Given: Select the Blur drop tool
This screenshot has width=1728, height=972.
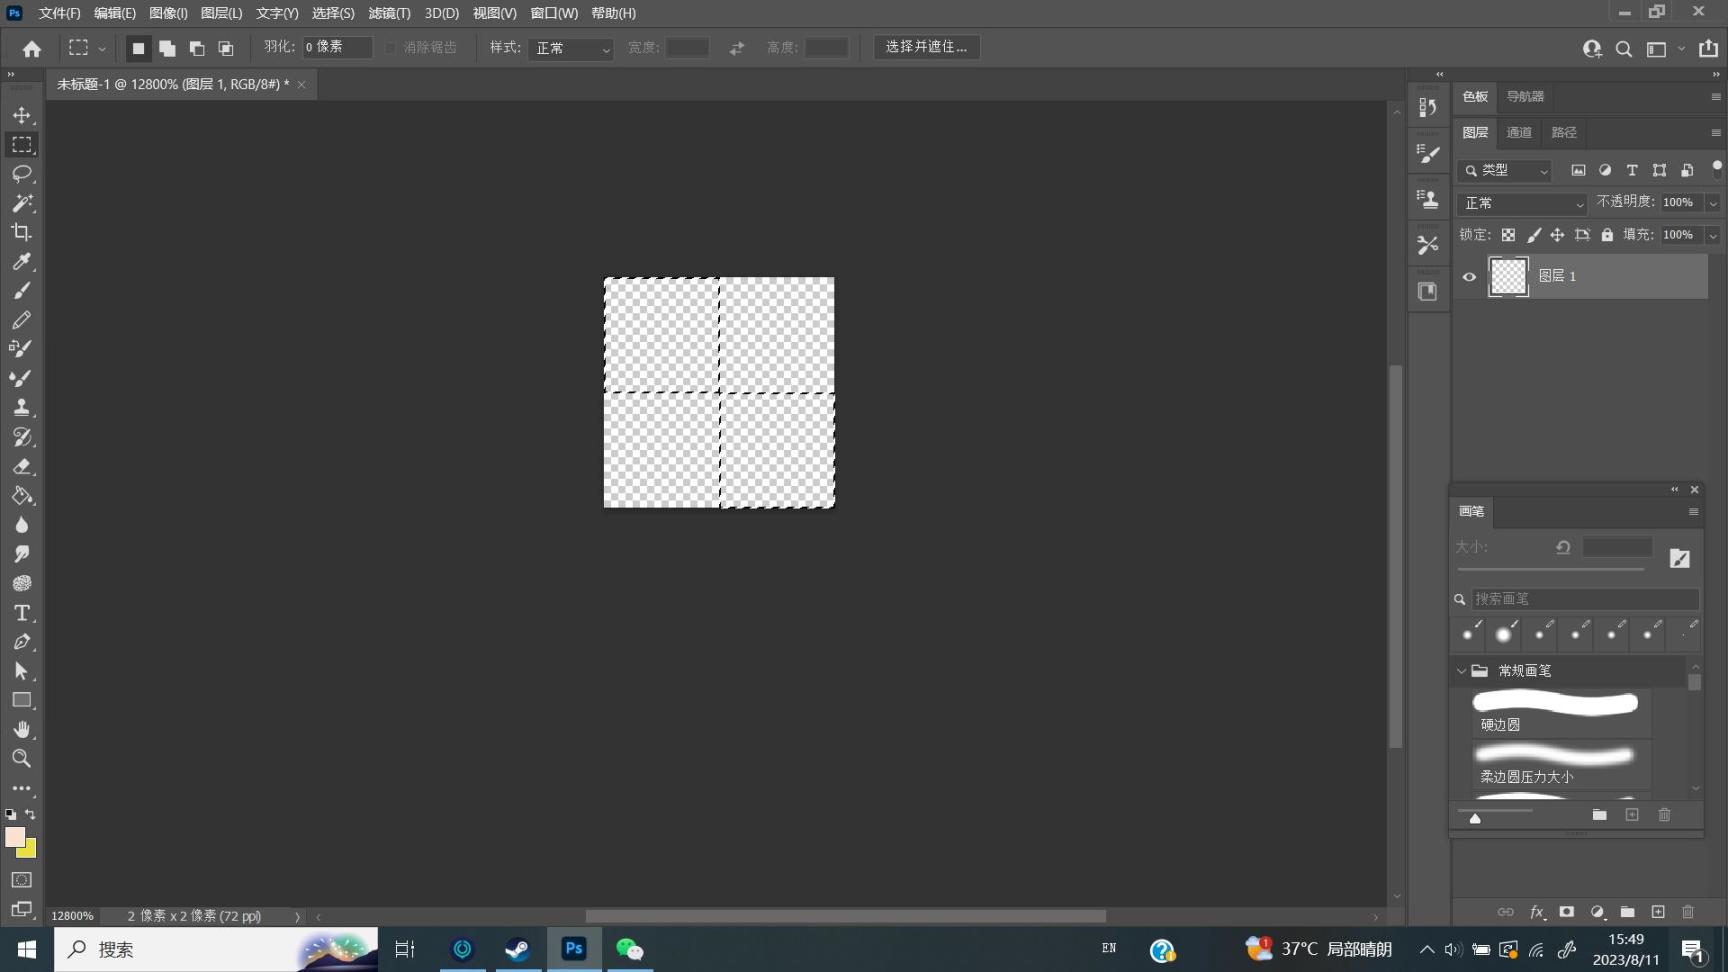Looking at the screenshot, I should pyautogui.click(x=22, y=524).
